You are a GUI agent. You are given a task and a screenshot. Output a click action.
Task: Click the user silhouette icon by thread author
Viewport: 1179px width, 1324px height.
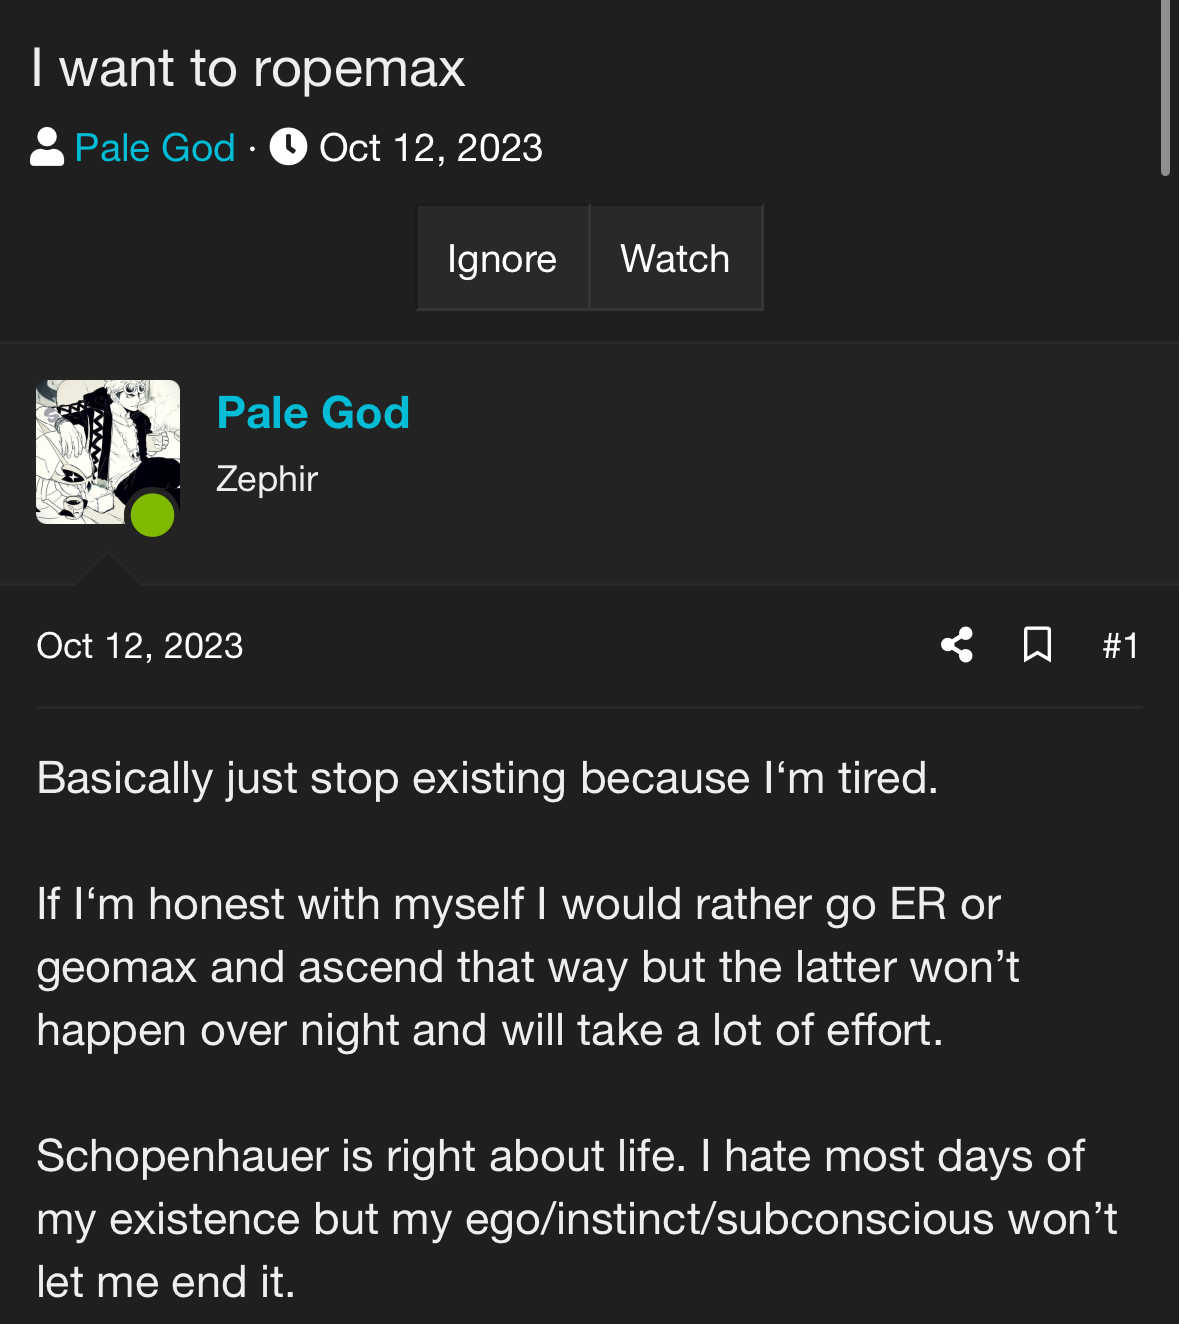pyautogui.click(x=47, y=148)
